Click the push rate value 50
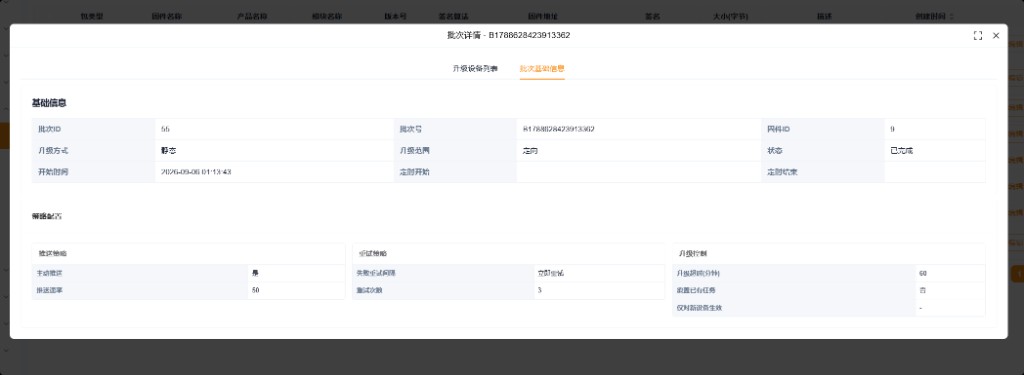The height and width of the screenshot is (375, 1024). pyautogui.click(x=255, y=290)
